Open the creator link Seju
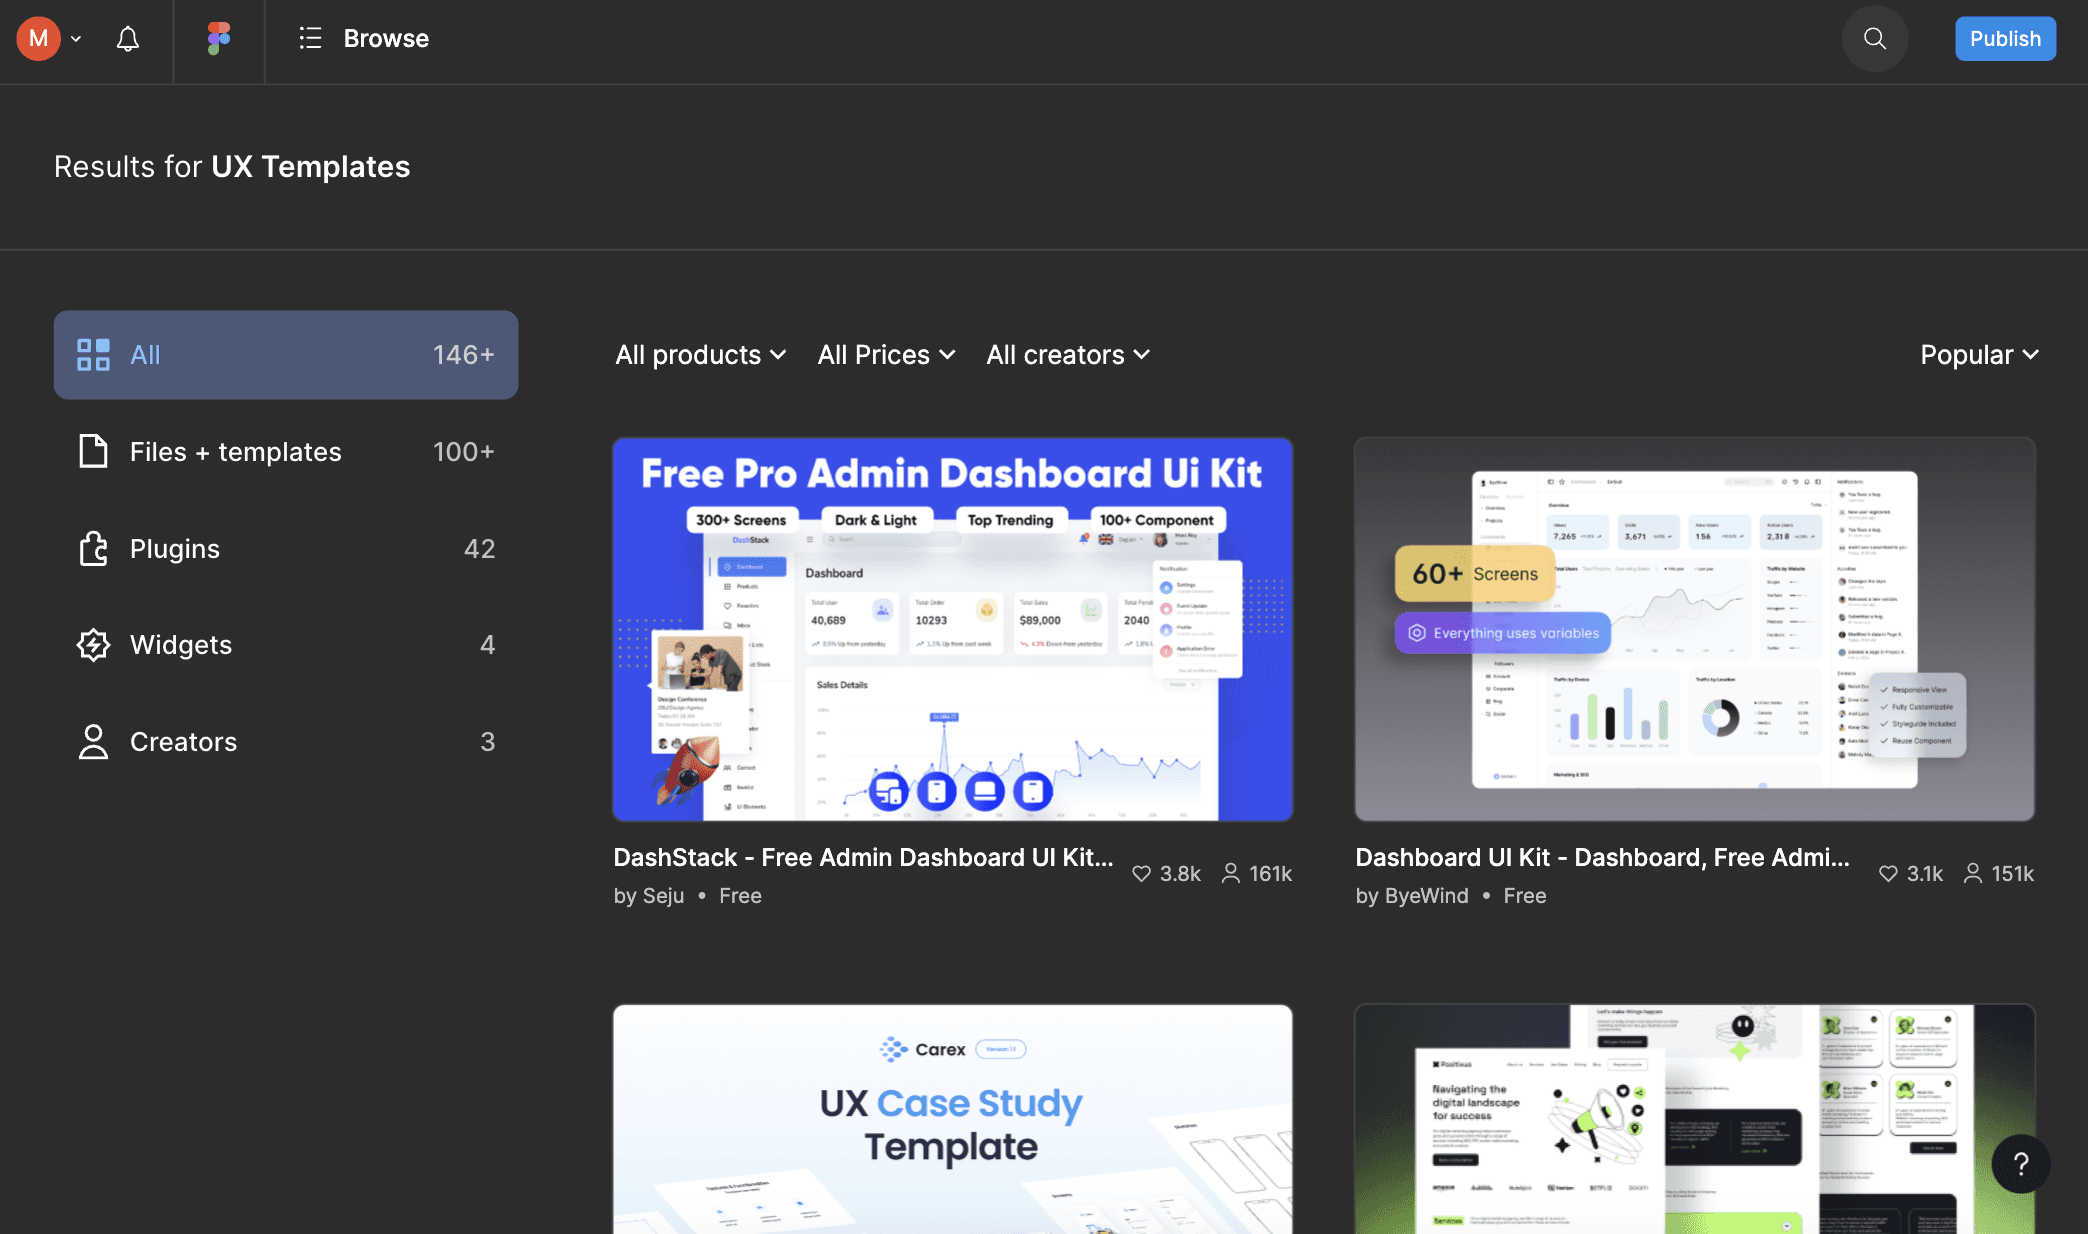The height and width of the screenshot is (1234, 2088). [x=663, y=896]
